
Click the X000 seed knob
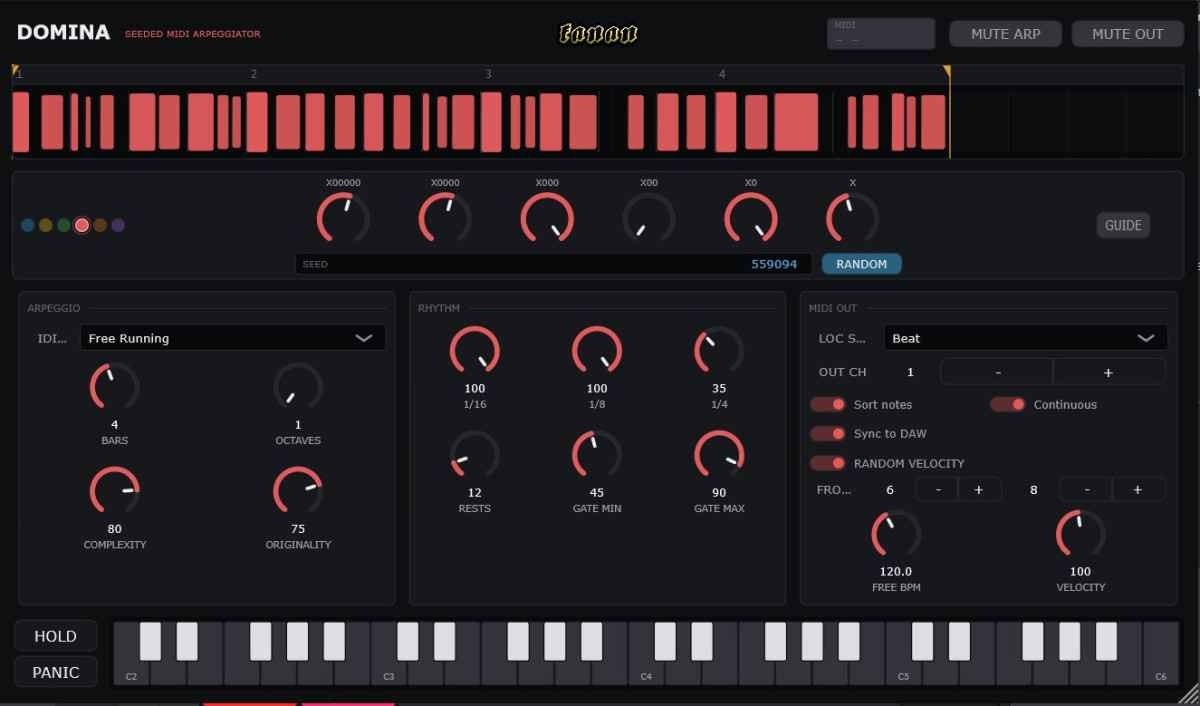(x=547, y=218)
